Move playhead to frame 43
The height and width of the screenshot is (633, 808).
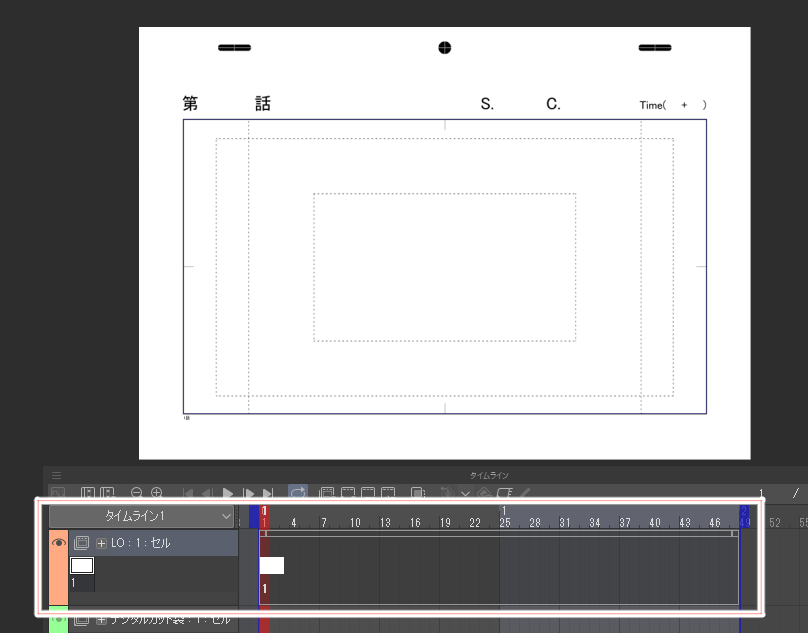pyautogui.click(x=685, y=523)
